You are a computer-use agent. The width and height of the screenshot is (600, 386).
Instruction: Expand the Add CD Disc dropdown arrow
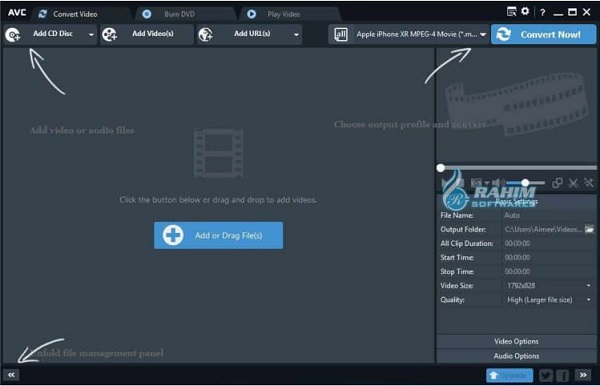[91, 34]
